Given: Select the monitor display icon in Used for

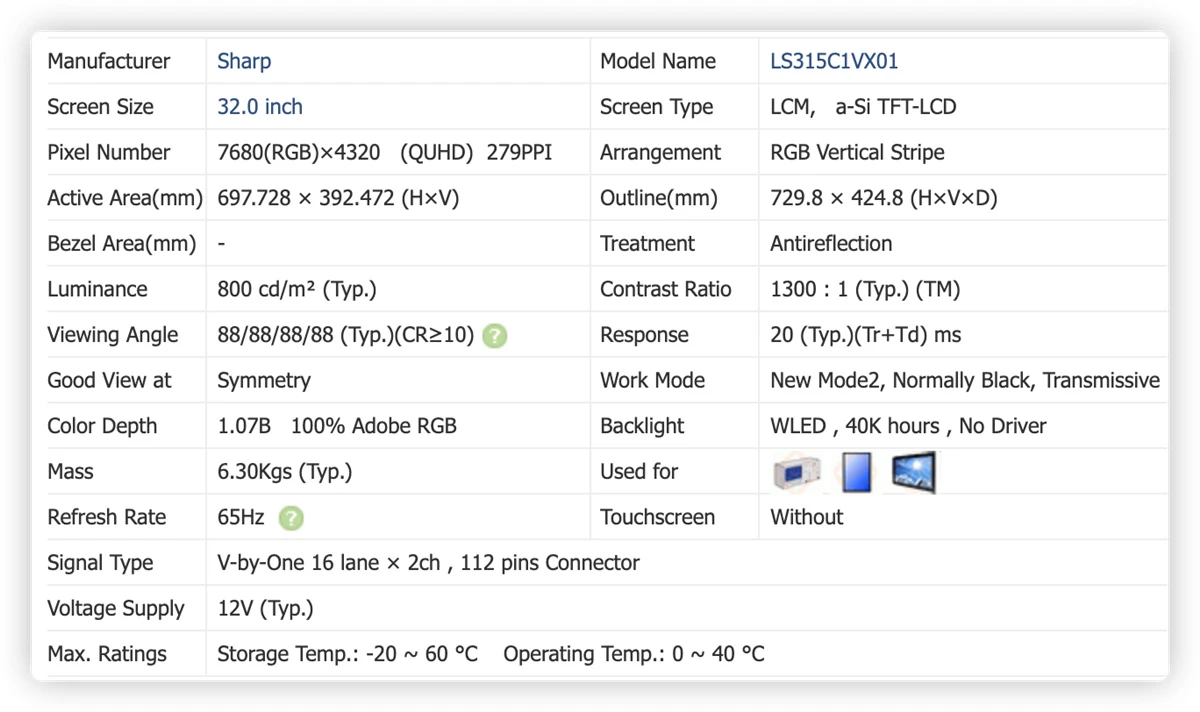Looking at the screenshot, I should coord(913,473).
